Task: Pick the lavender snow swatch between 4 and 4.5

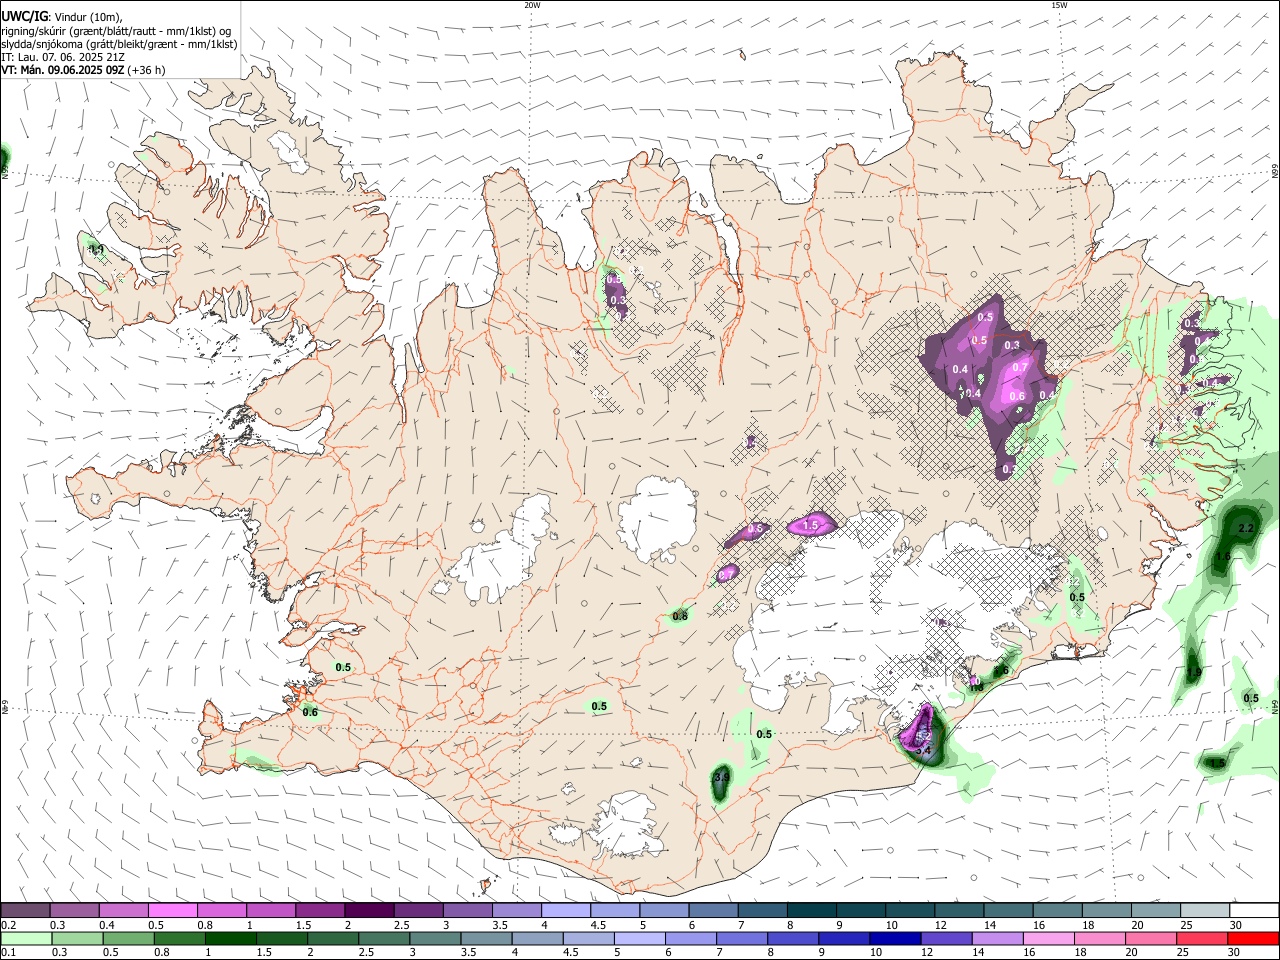Action: tap(565, 910)
